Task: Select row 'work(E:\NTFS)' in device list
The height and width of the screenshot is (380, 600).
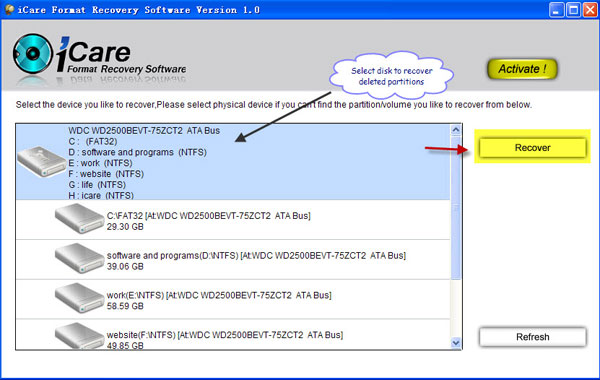Action: coord(233,300)
